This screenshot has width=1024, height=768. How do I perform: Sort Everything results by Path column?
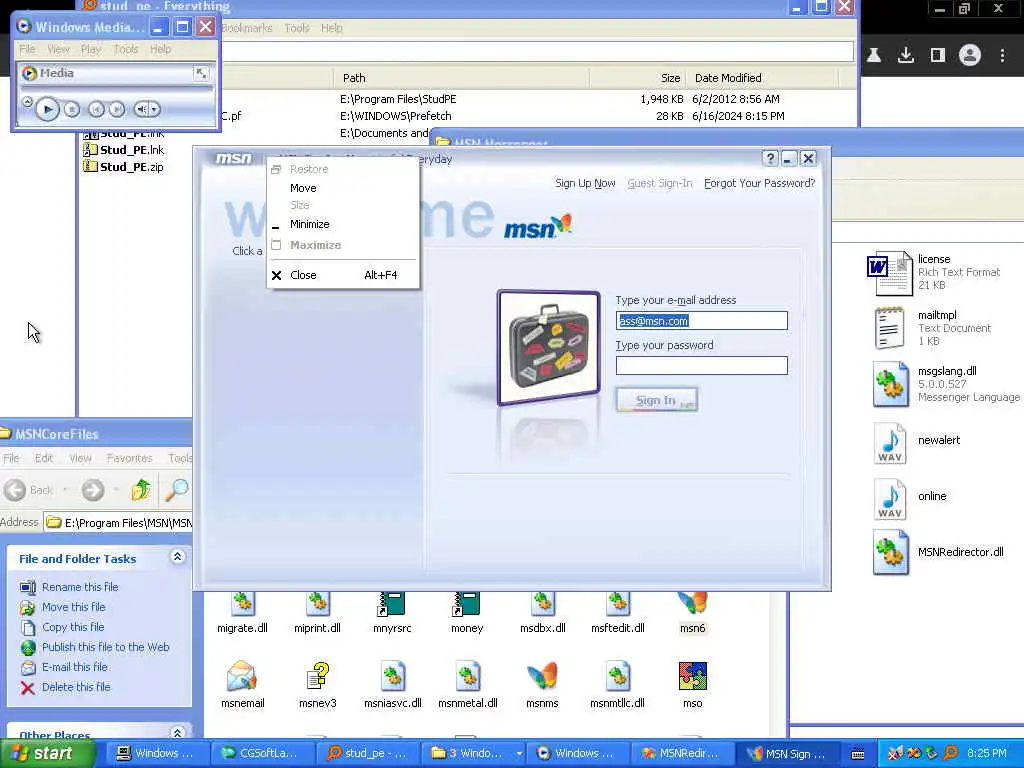click(461, 78)
